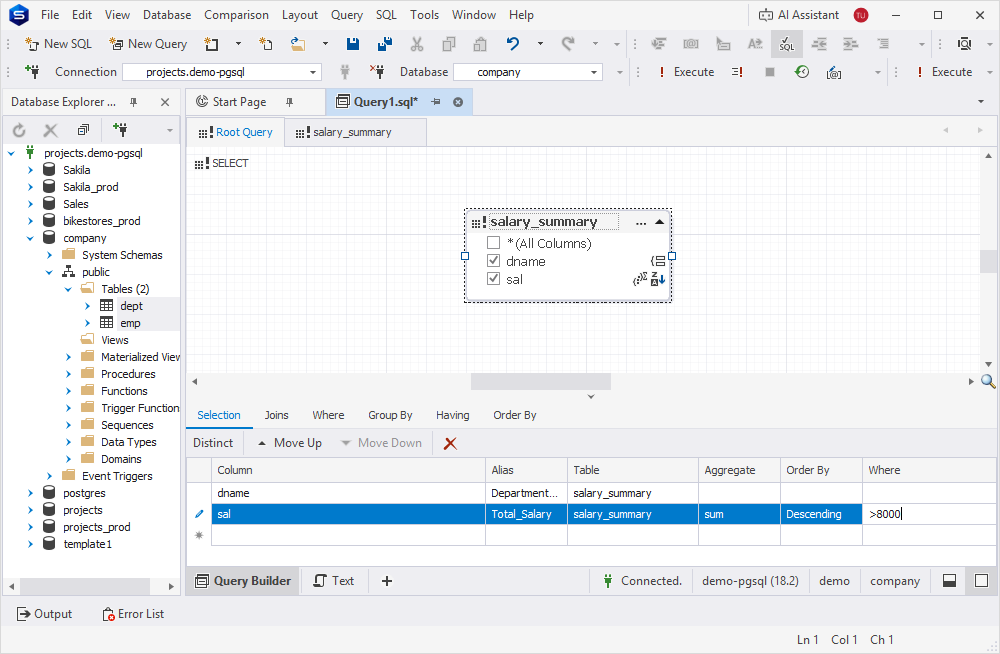Expand the emp table node
Image resolution: width=1000 pixels, height=654 pixels.
[x=87, y=323]
